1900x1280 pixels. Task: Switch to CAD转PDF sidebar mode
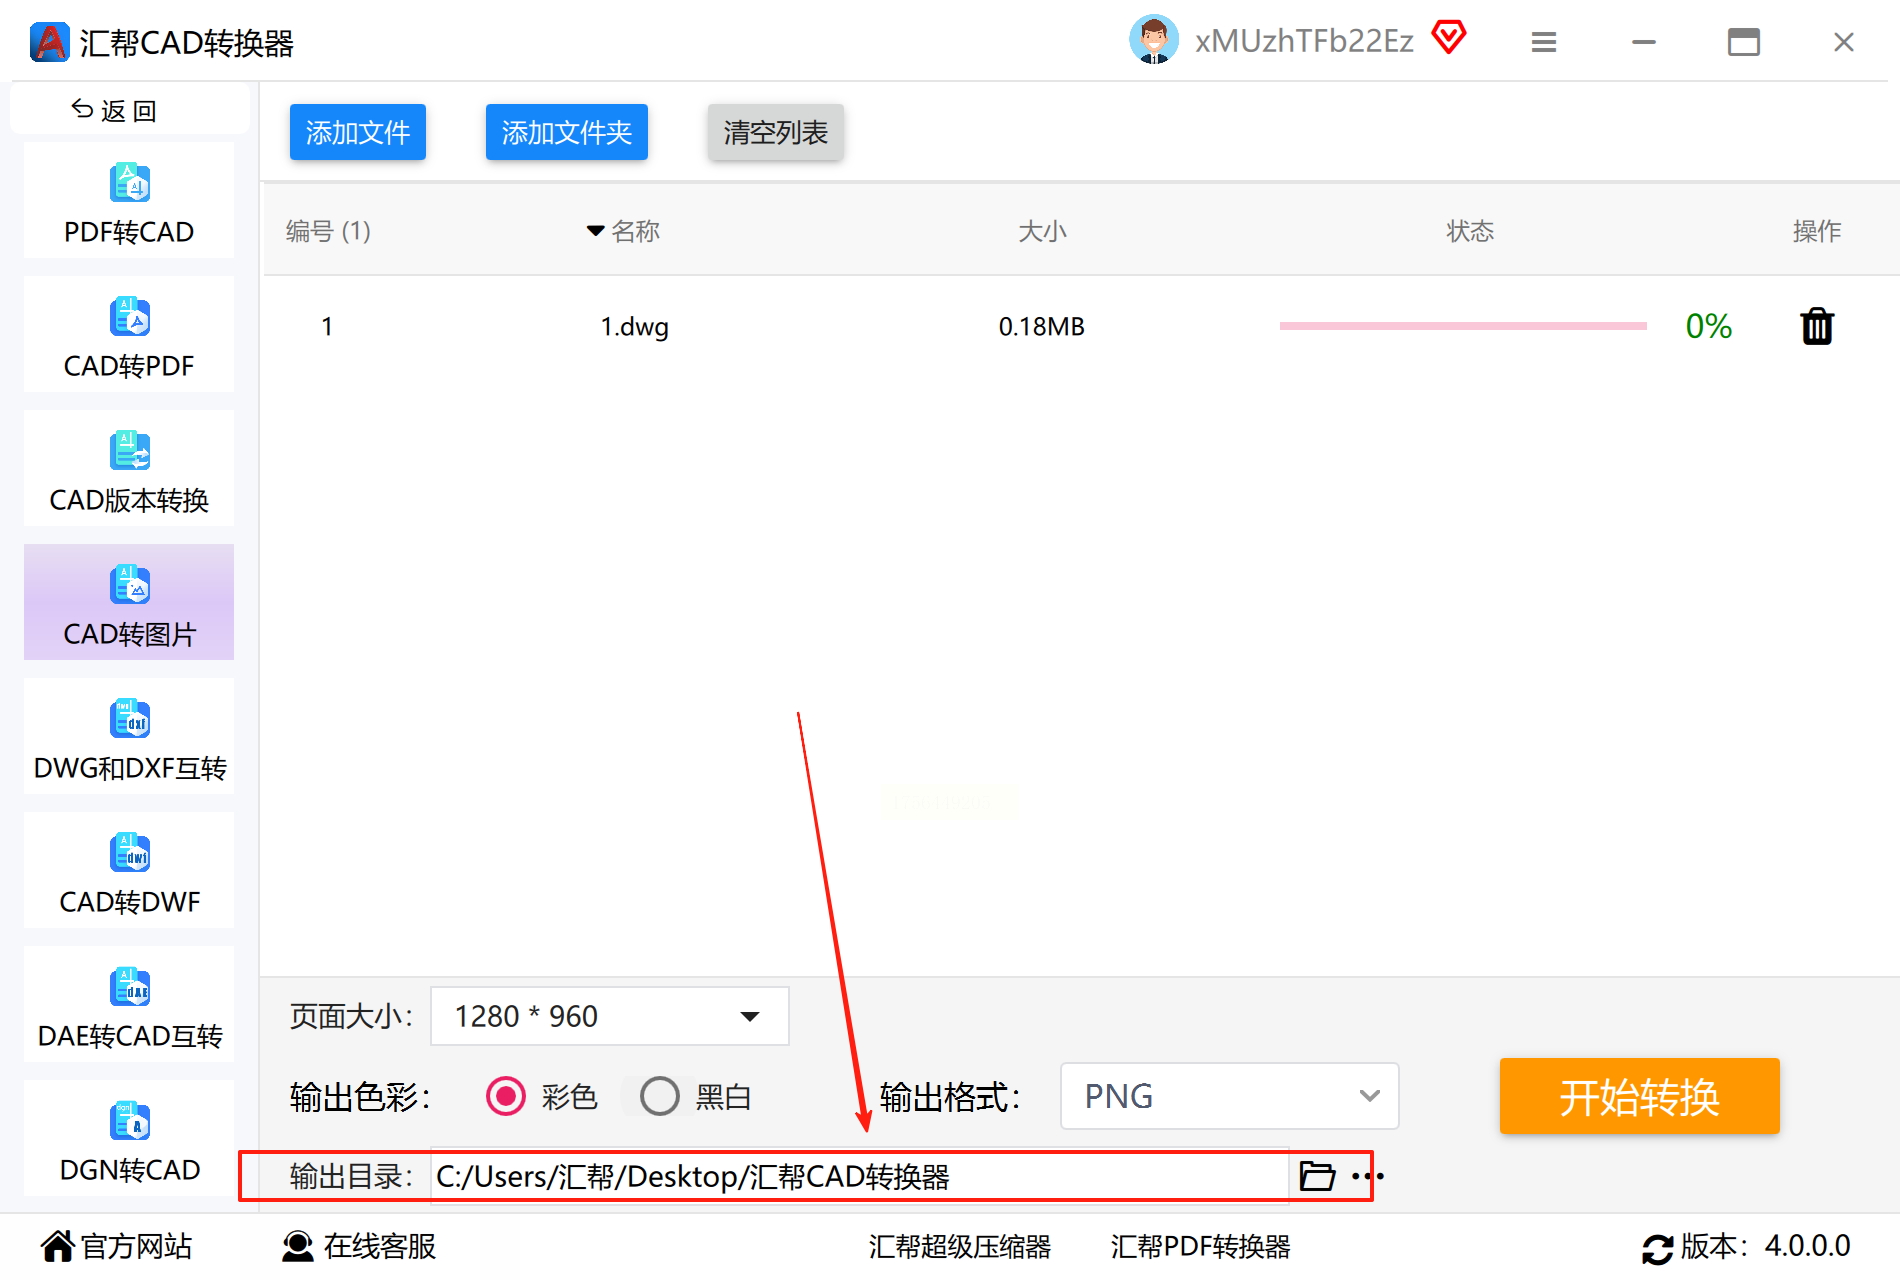pos(129,335)
